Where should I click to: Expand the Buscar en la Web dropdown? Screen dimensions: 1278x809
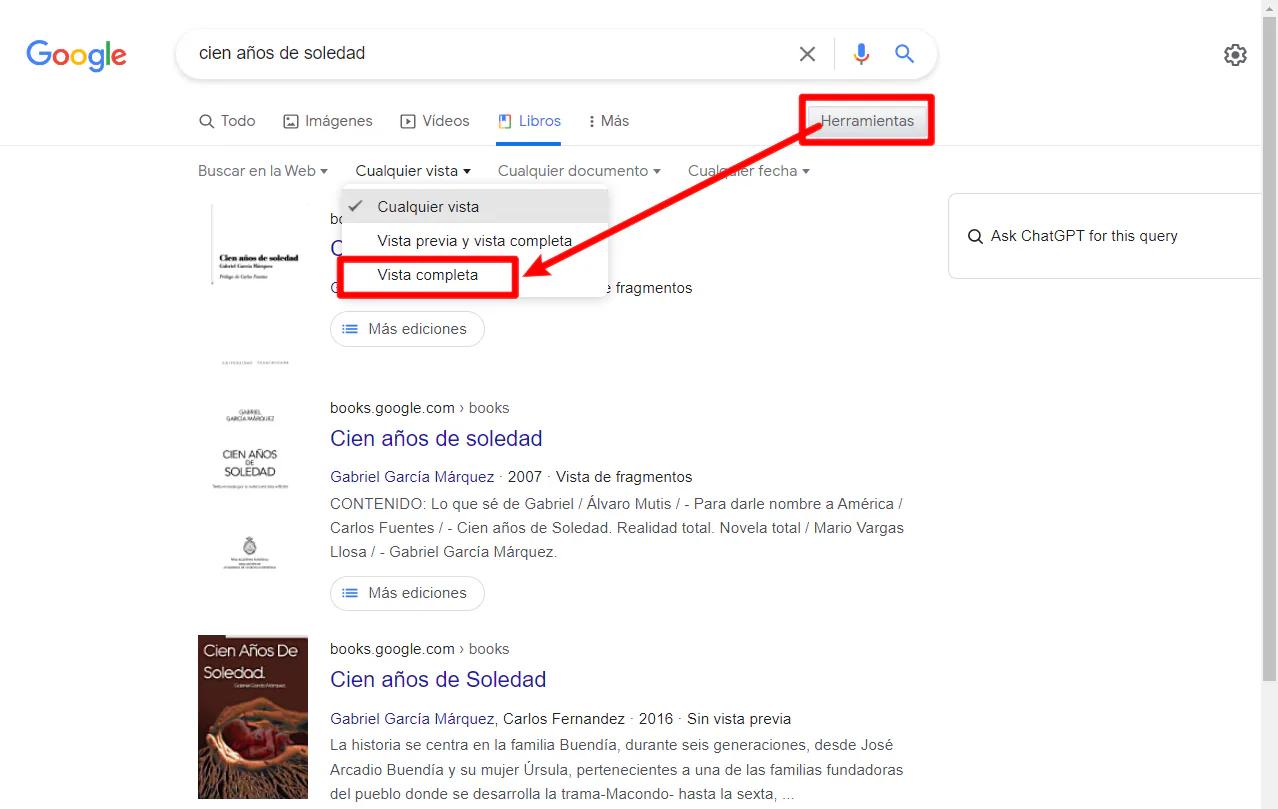click(x=262, y=171)
